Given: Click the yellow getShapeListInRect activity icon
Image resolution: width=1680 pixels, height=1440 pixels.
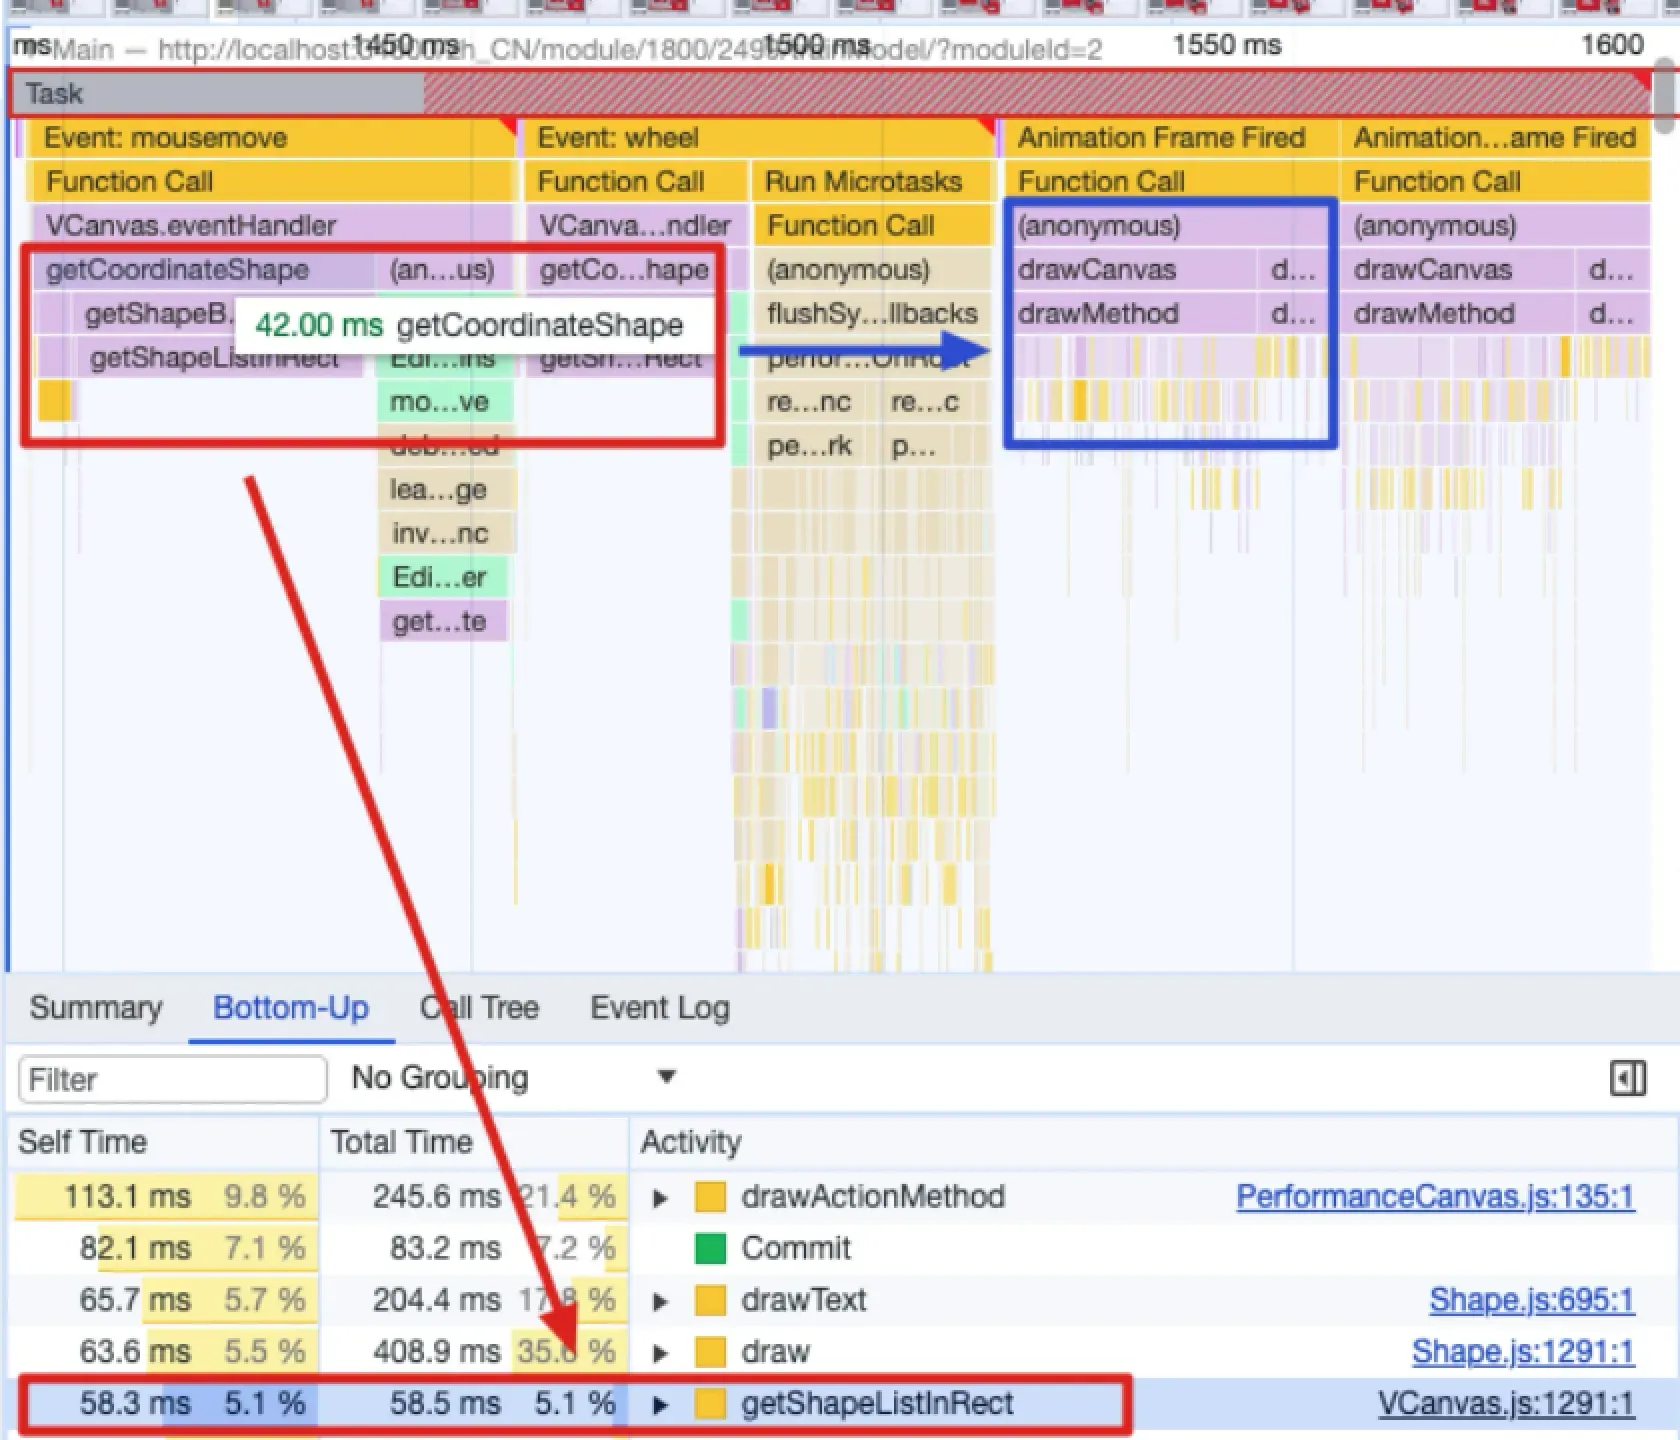Looking at the screenshot, I should (710, 1404).
